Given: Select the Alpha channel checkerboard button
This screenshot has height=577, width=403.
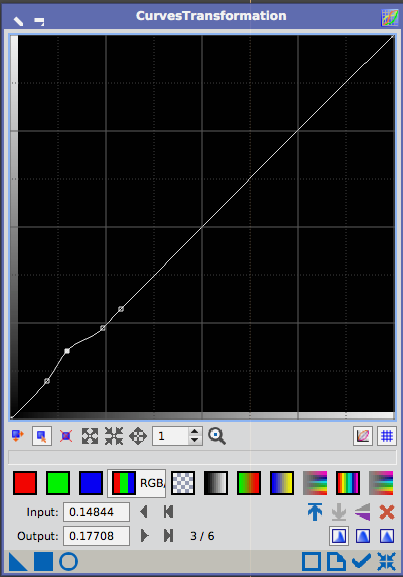Looking at the screenshot, I should (183, 483).
